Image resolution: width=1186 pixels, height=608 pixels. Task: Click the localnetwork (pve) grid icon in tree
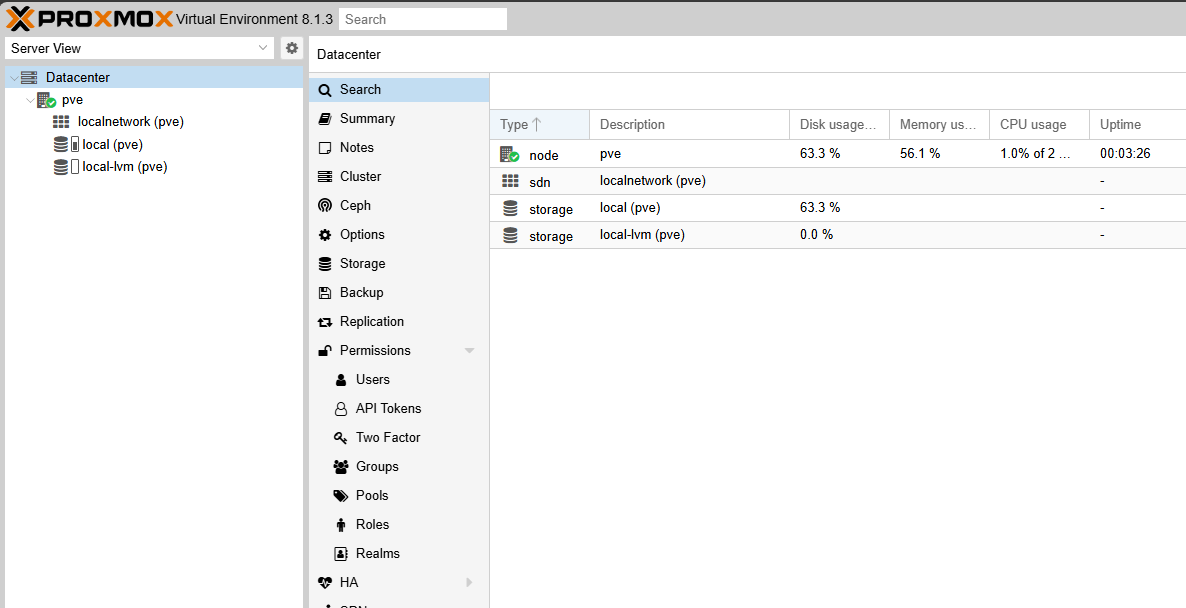point(61,122)
